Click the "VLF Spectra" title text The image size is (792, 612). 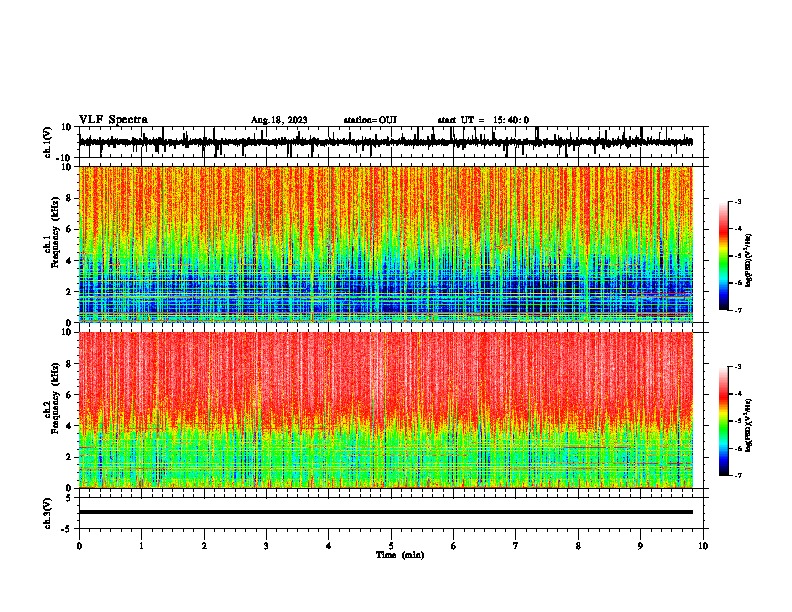point(113,120)
